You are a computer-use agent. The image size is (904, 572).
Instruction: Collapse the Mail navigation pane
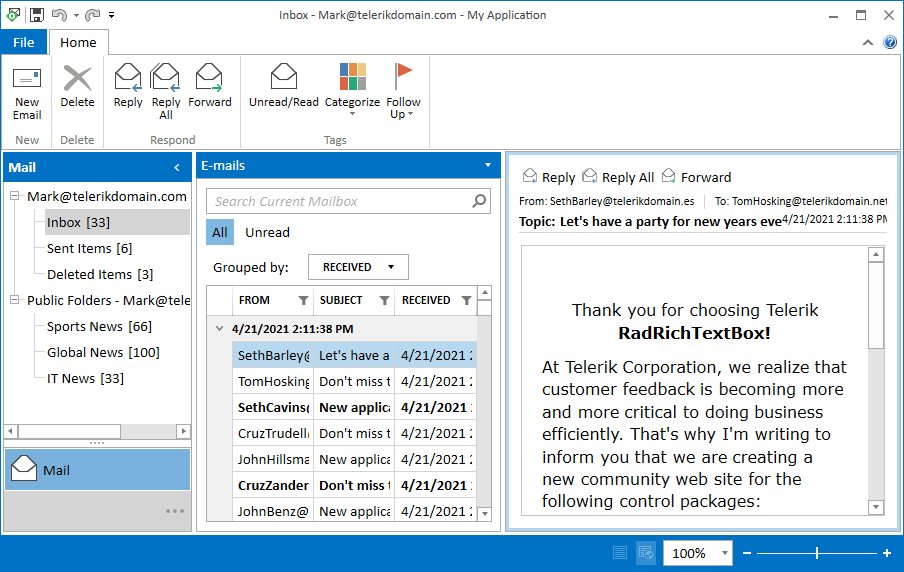(x=177, y=167)
